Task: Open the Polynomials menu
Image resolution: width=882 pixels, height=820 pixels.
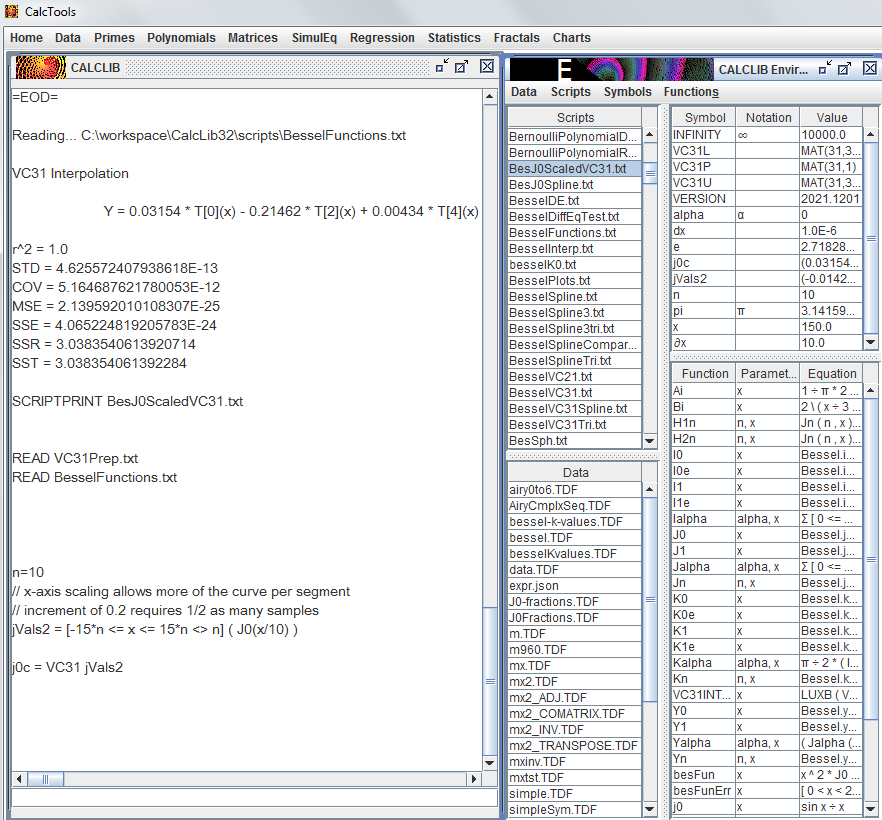Action: [x=181, y=38]
